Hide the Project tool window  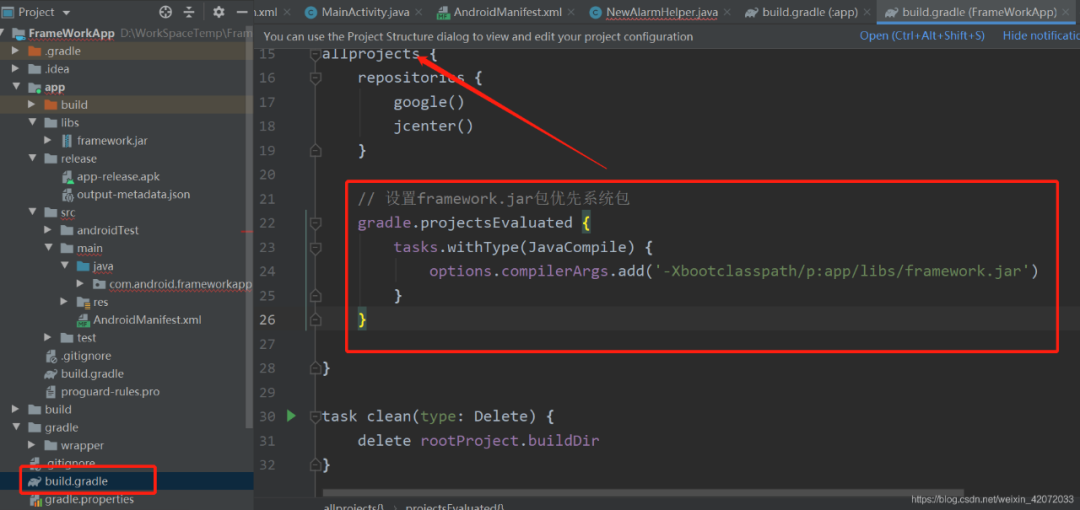(x=242, y=12)
